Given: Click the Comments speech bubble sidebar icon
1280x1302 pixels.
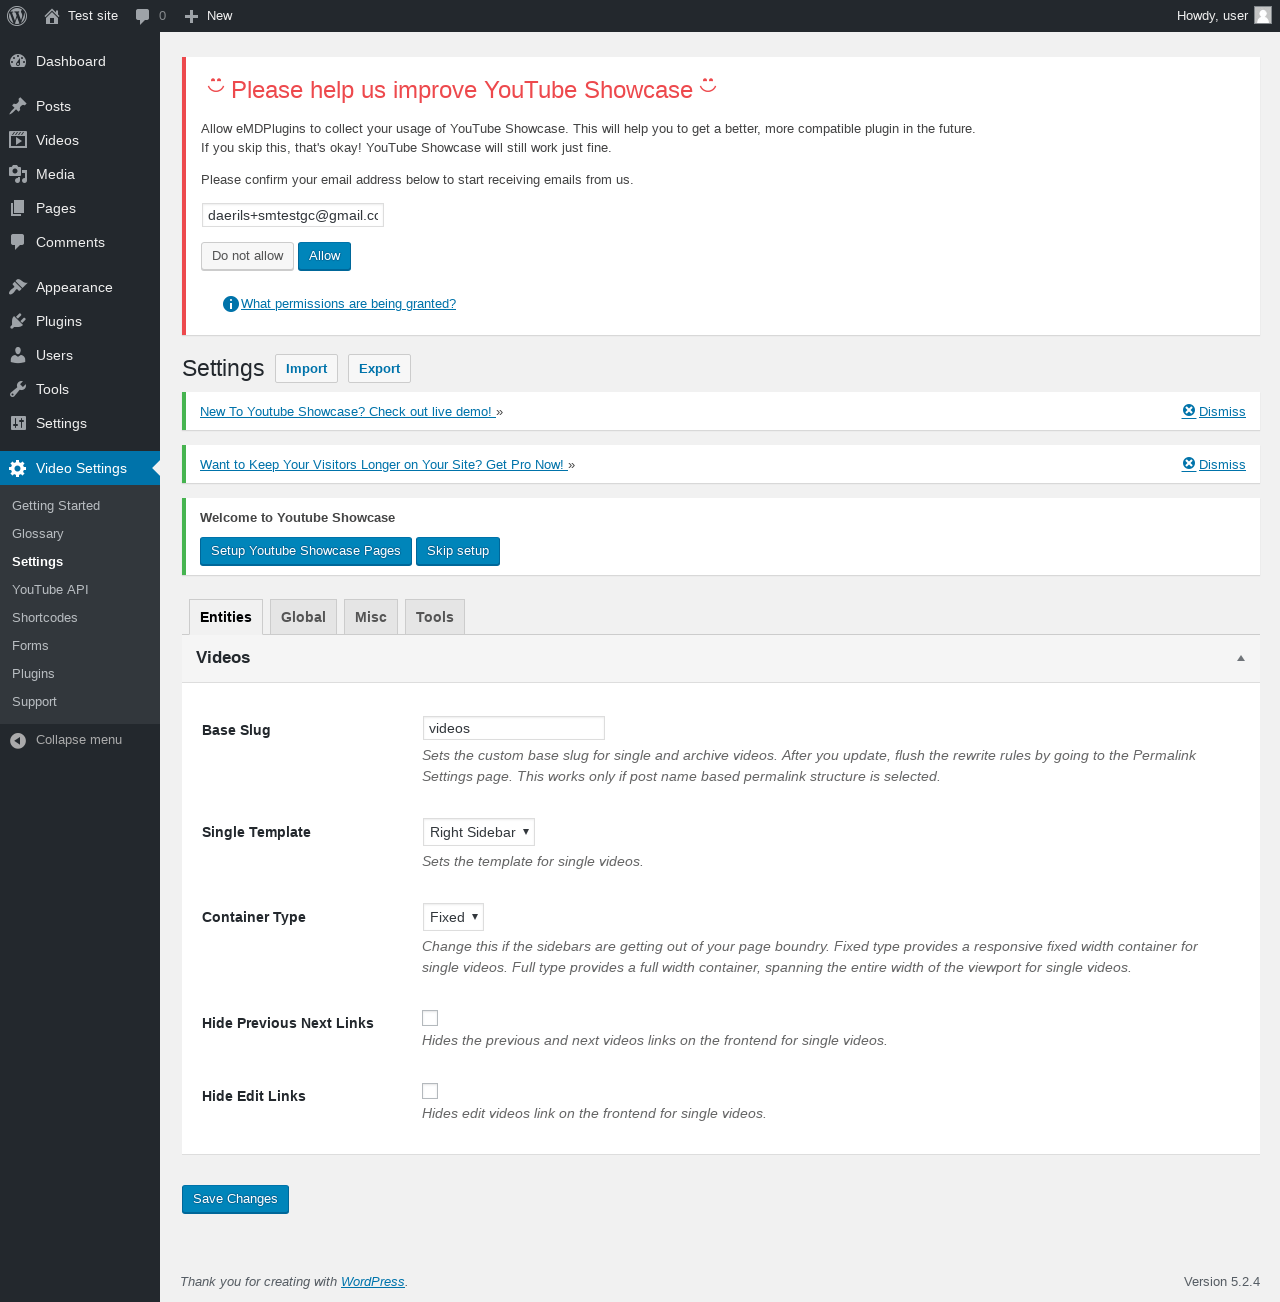Looking at the screenshot, I should pyautogui.click(x=18, y=242).
